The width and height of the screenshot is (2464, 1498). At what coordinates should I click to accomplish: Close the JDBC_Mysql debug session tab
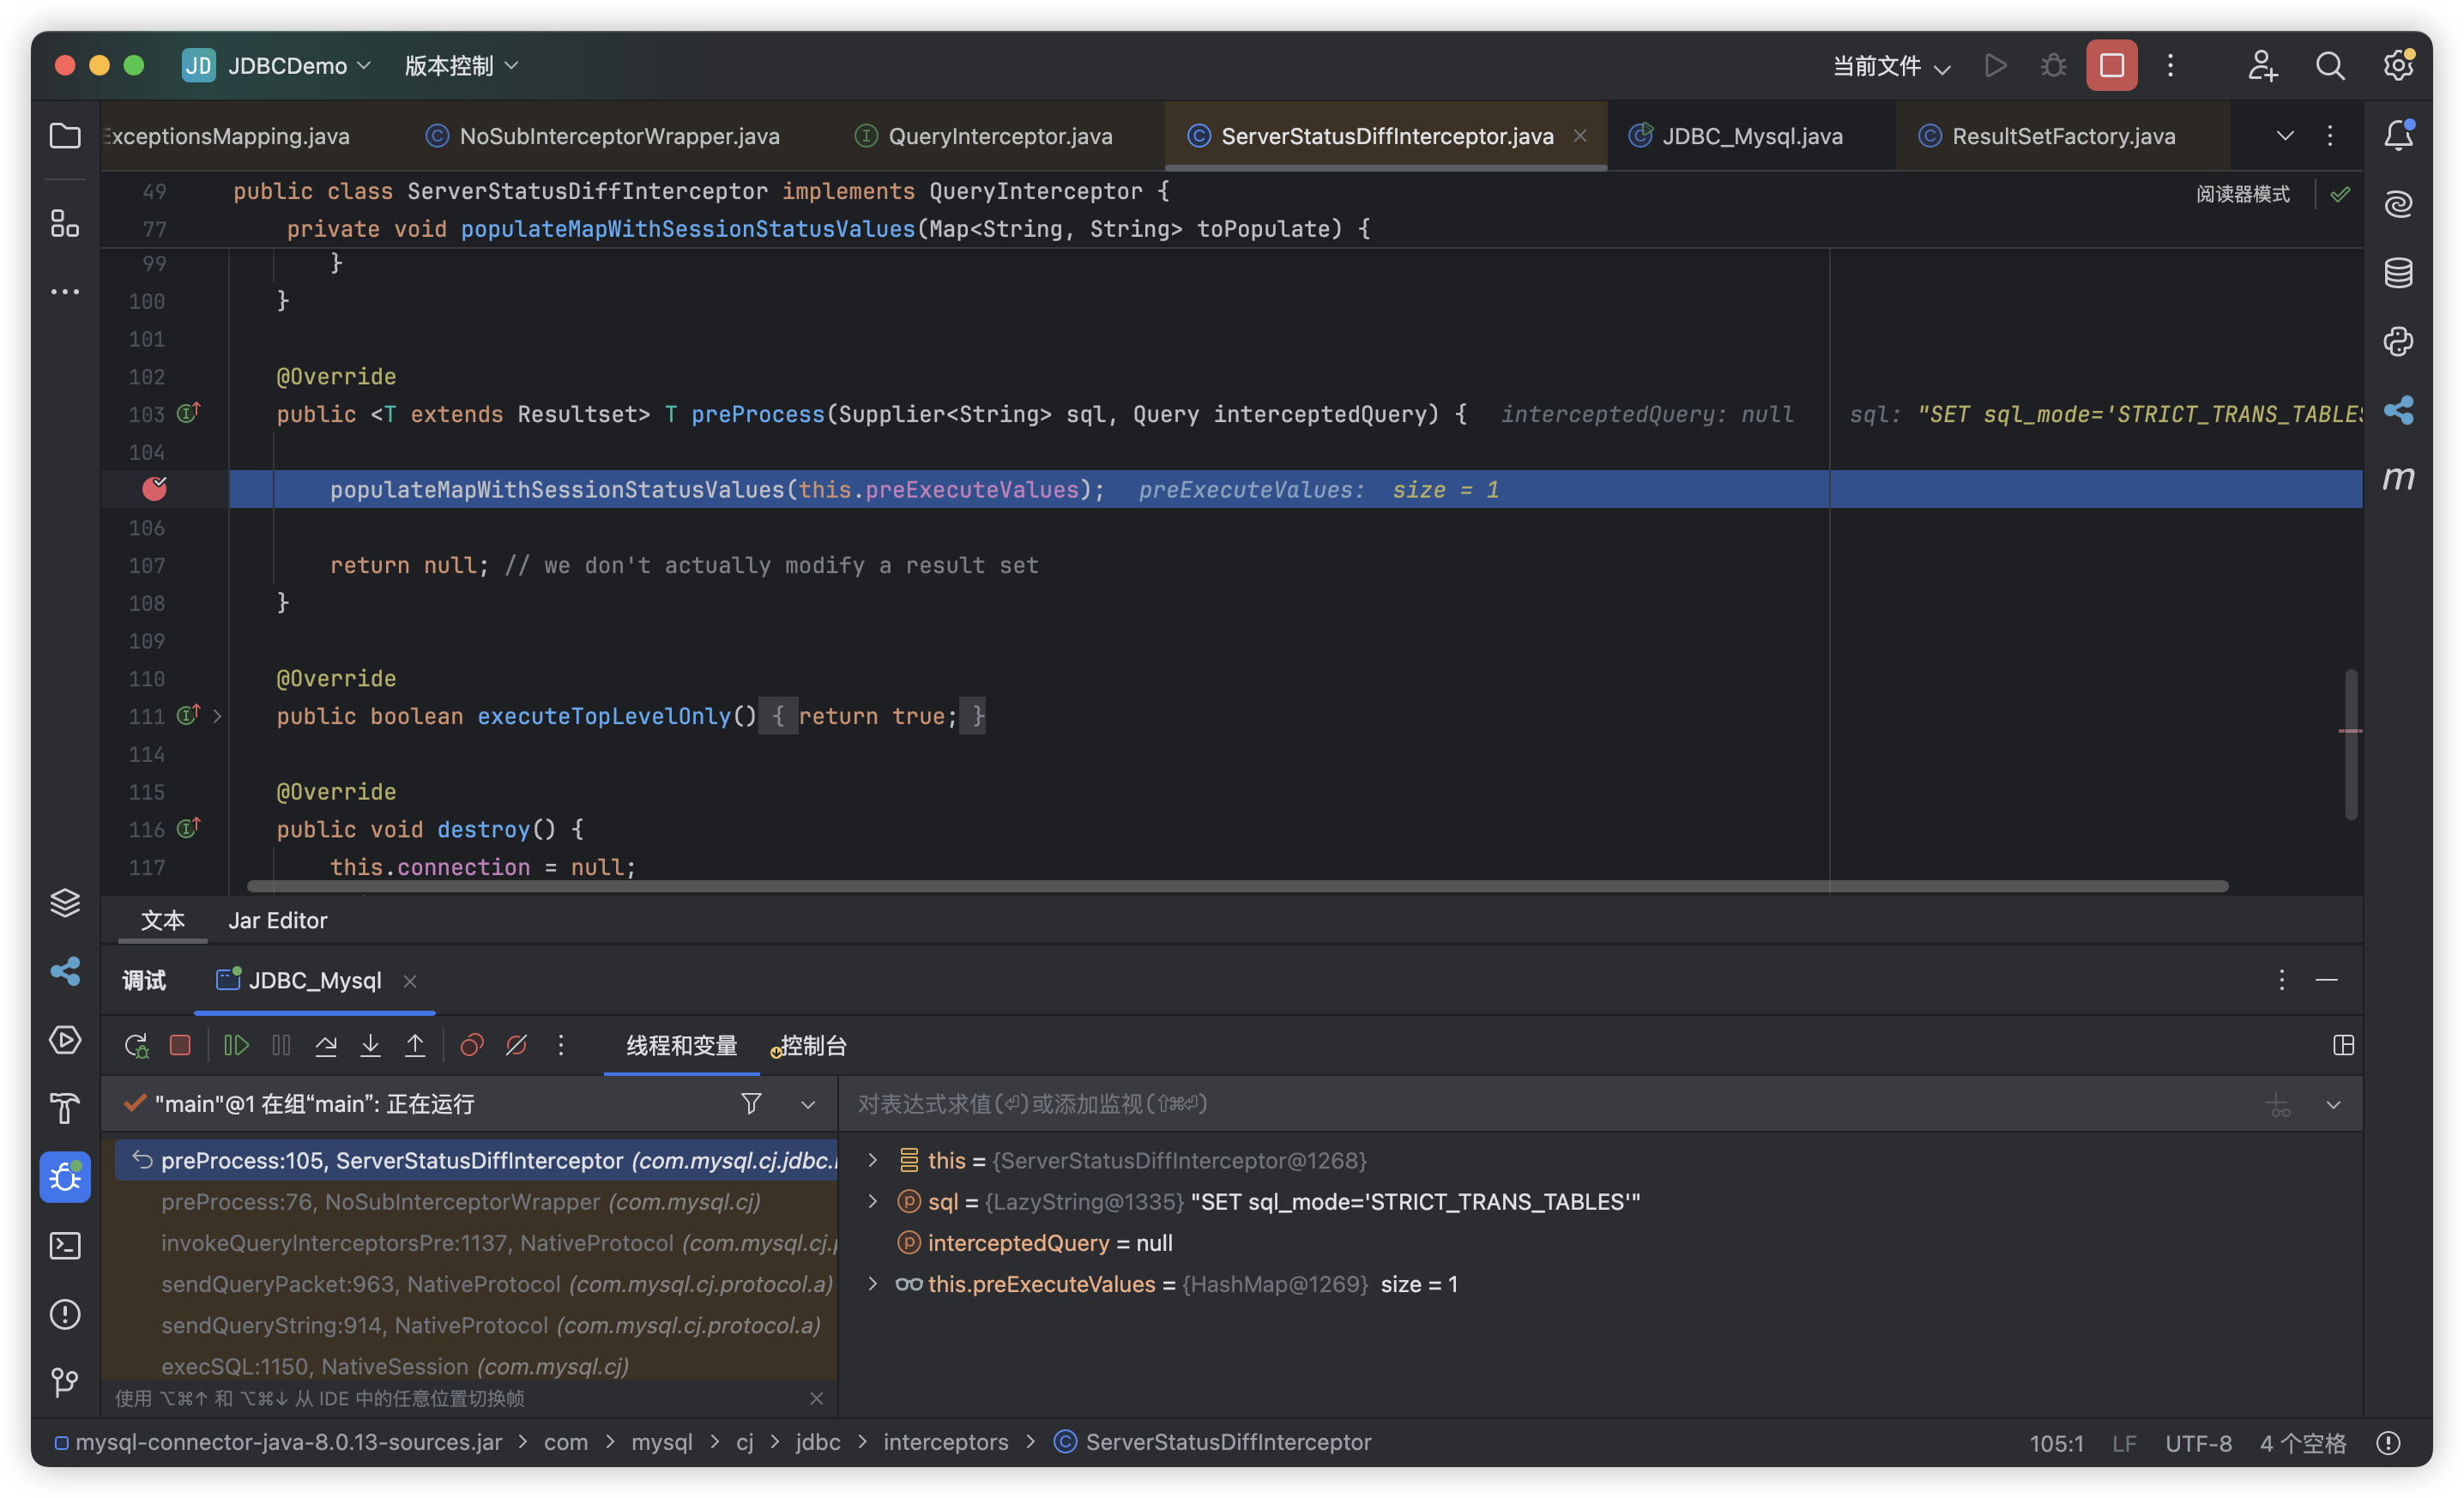[x=409, y=981]
